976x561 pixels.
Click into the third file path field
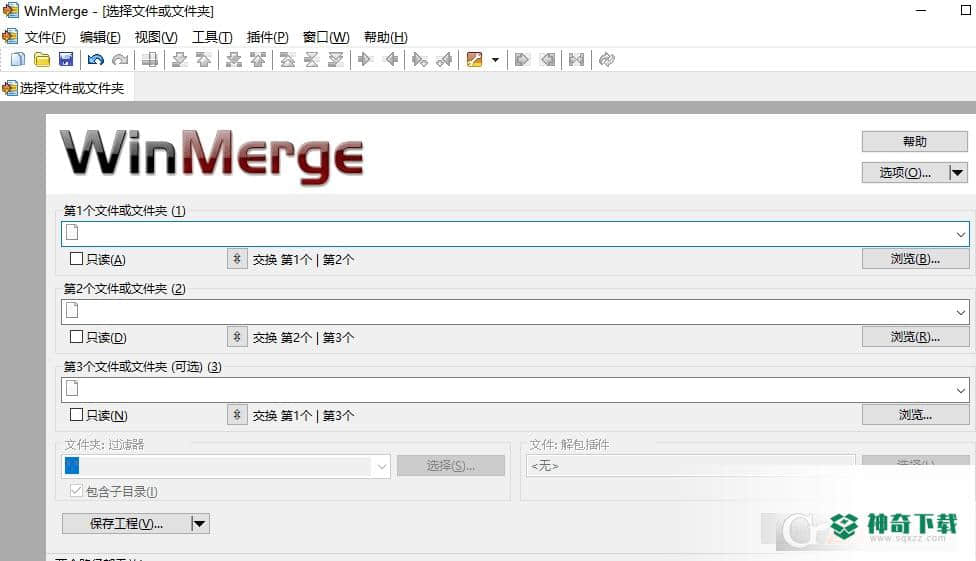tap(515, 390)
